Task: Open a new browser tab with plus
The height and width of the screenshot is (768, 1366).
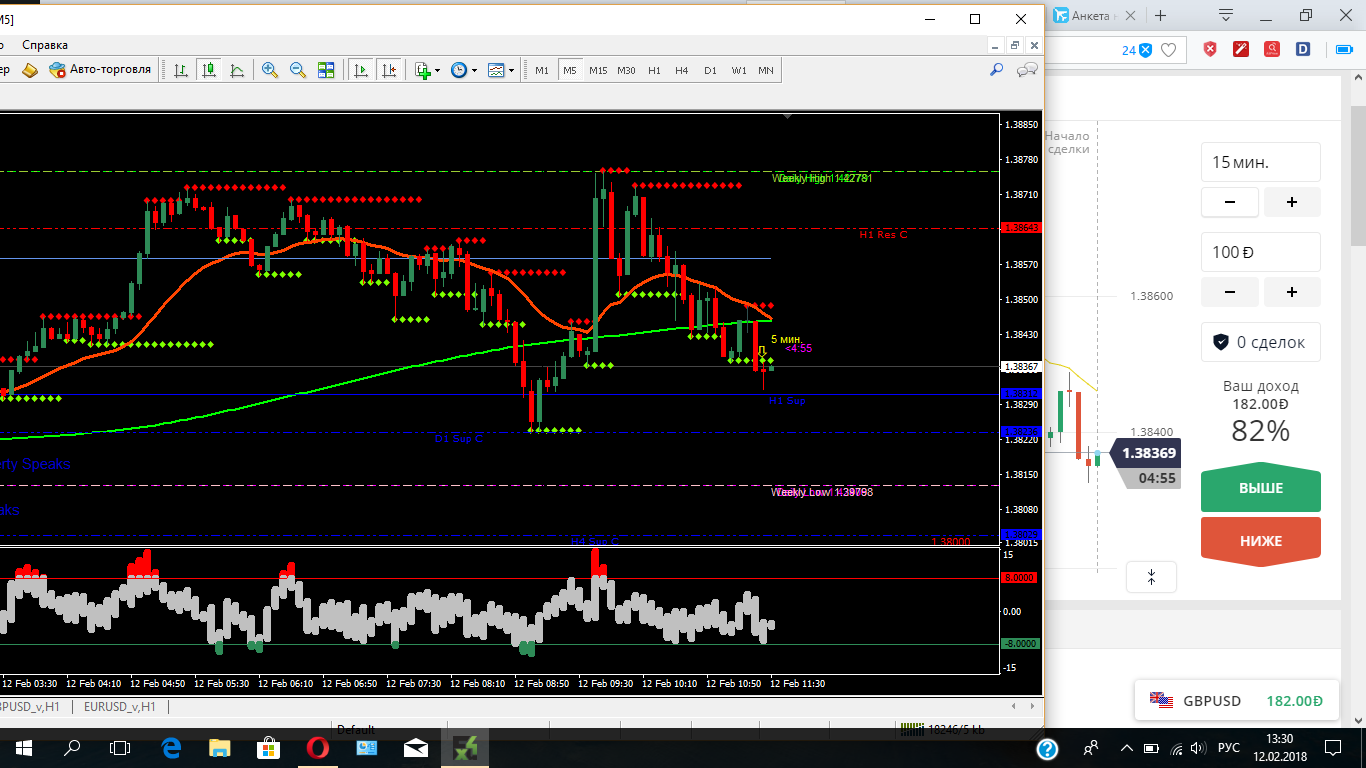Action: coord(1161,15)
